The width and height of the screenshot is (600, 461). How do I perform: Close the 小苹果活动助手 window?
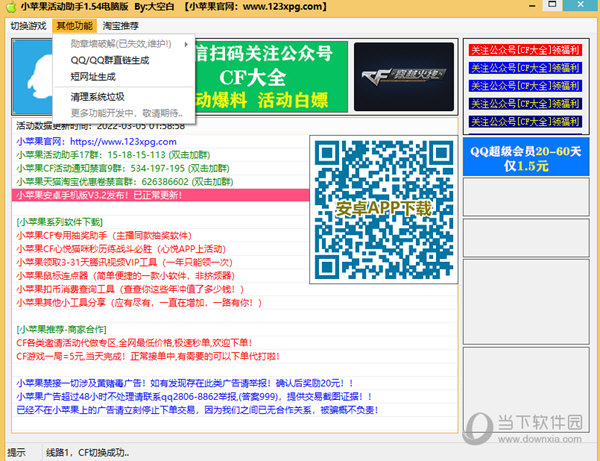point(580,5)
